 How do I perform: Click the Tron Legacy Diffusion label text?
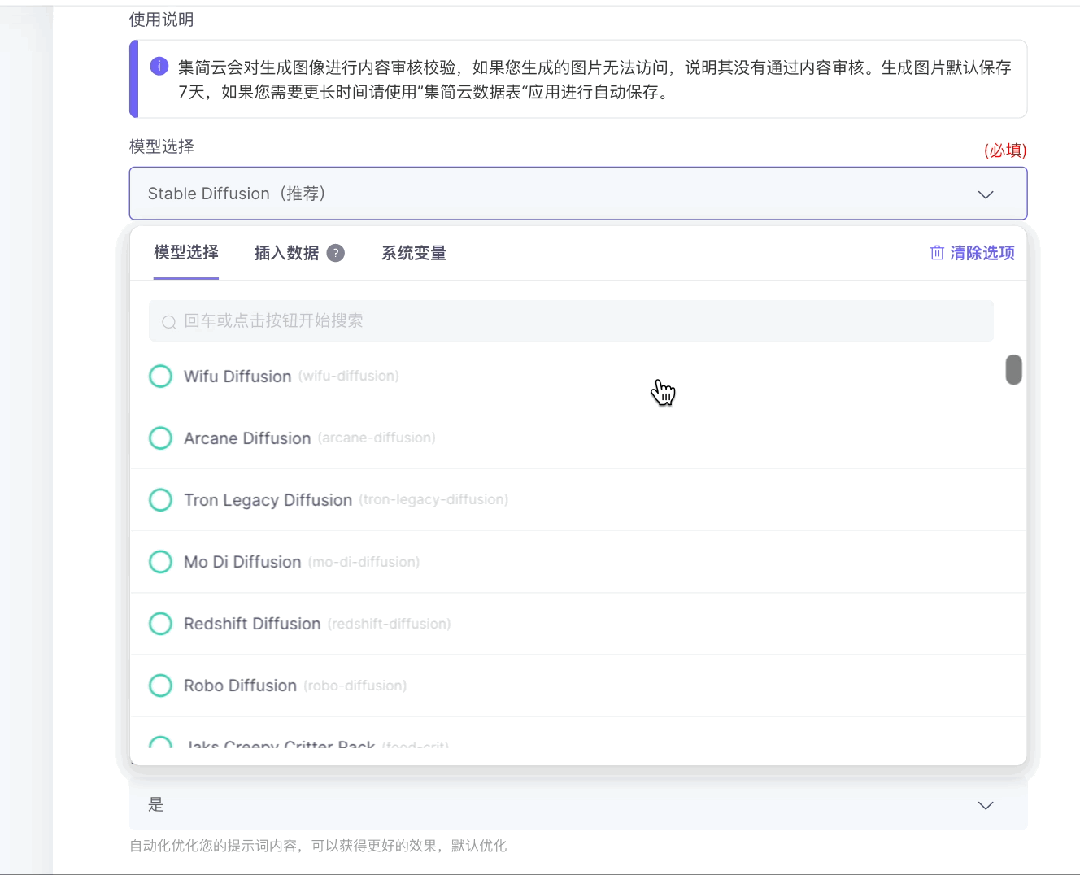tap(268, 500)
